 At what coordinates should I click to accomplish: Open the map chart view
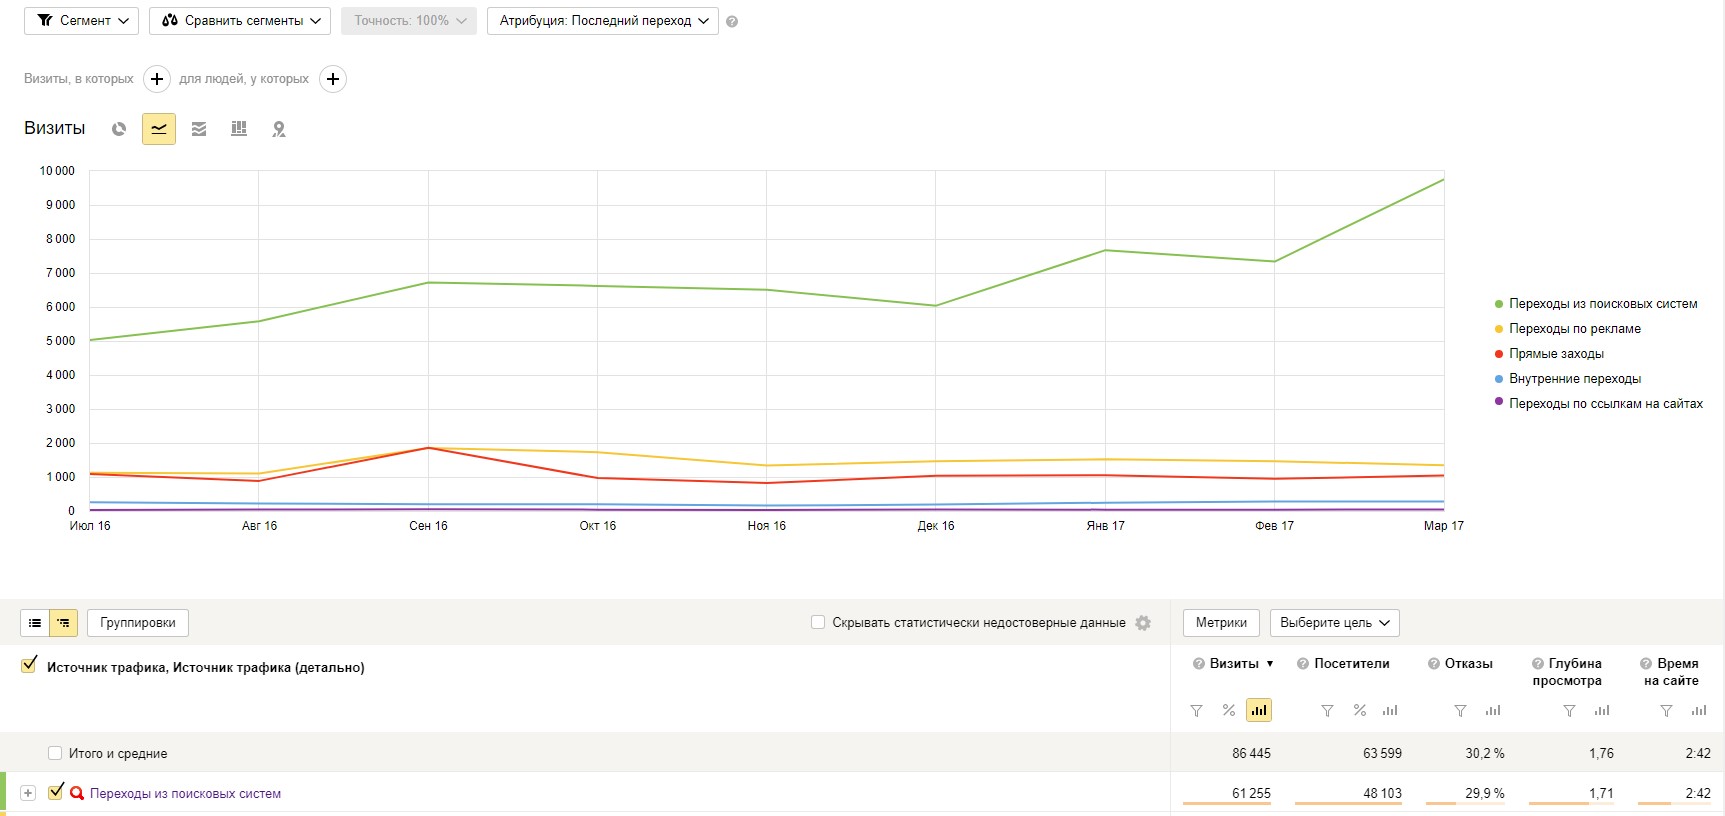[x=279, y=129]
